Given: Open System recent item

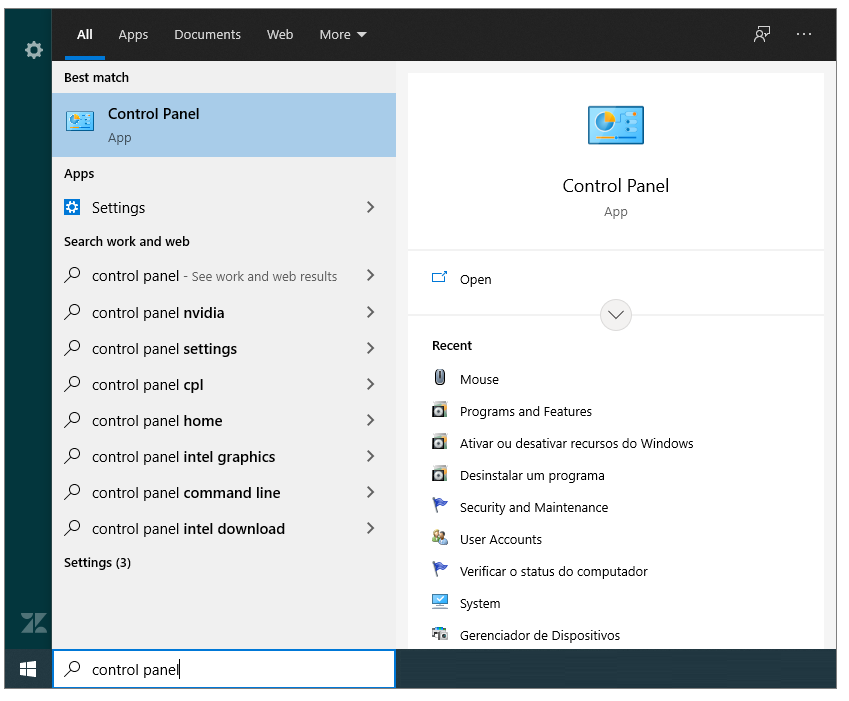Looking at the screenshot, I should click(x=480, y=604).
